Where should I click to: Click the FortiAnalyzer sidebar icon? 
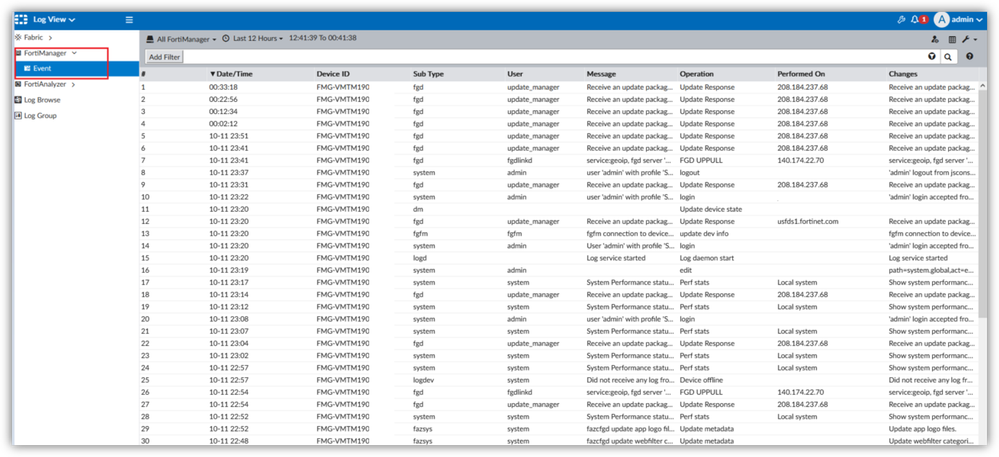(x=18, y=84)
